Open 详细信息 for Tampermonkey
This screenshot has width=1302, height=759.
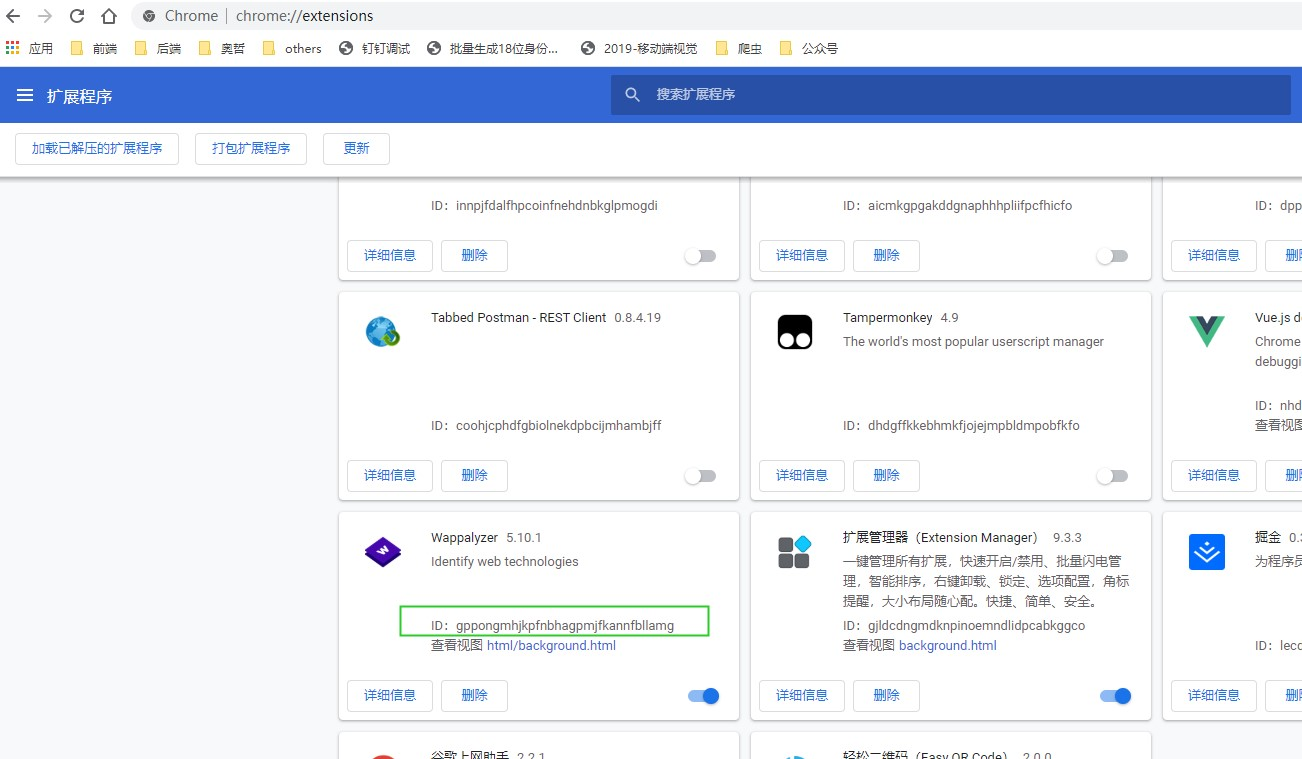point(802,475)
